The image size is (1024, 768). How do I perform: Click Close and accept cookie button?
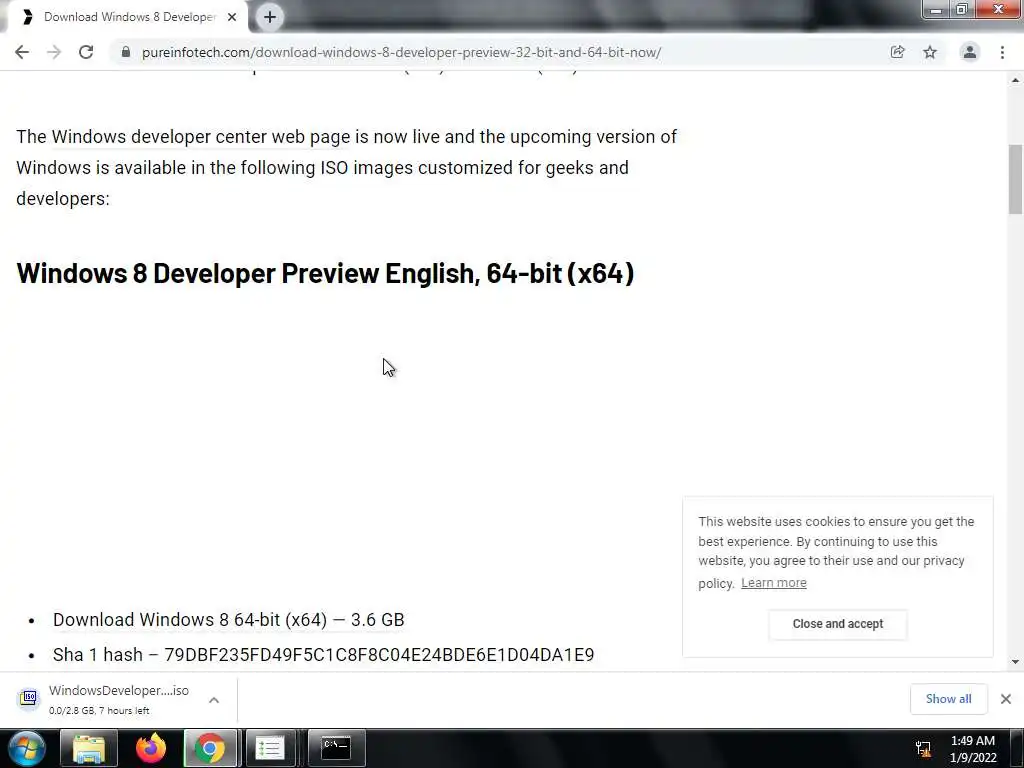838,624
